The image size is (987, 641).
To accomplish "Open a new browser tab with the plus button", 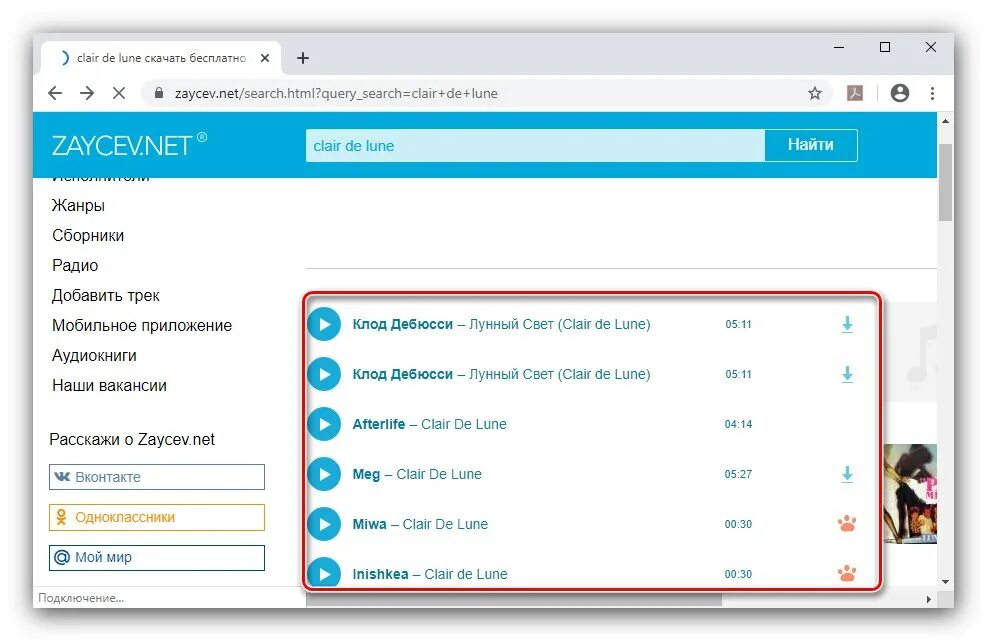I will pos(303,58).
